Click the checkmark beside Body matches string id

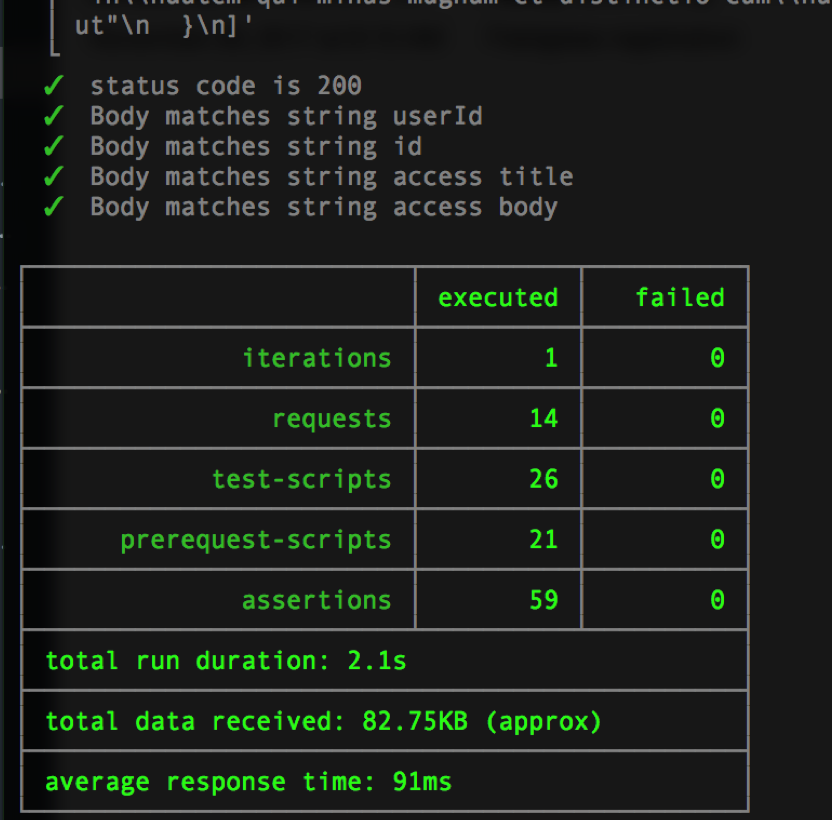pos(53,146)
